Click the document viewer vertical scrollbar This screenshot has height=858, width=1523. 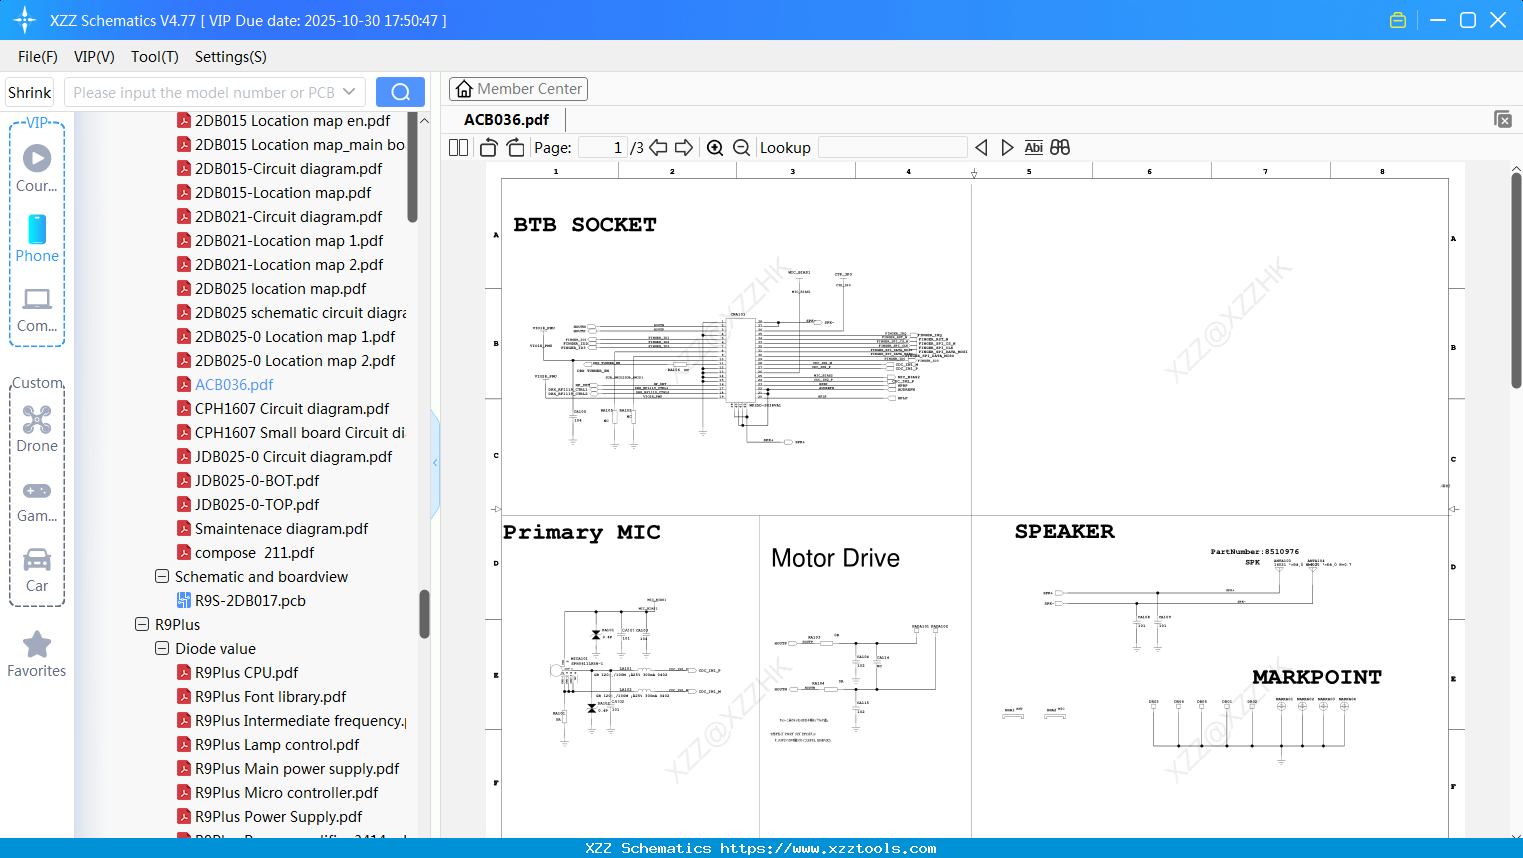coord(1516,280)
